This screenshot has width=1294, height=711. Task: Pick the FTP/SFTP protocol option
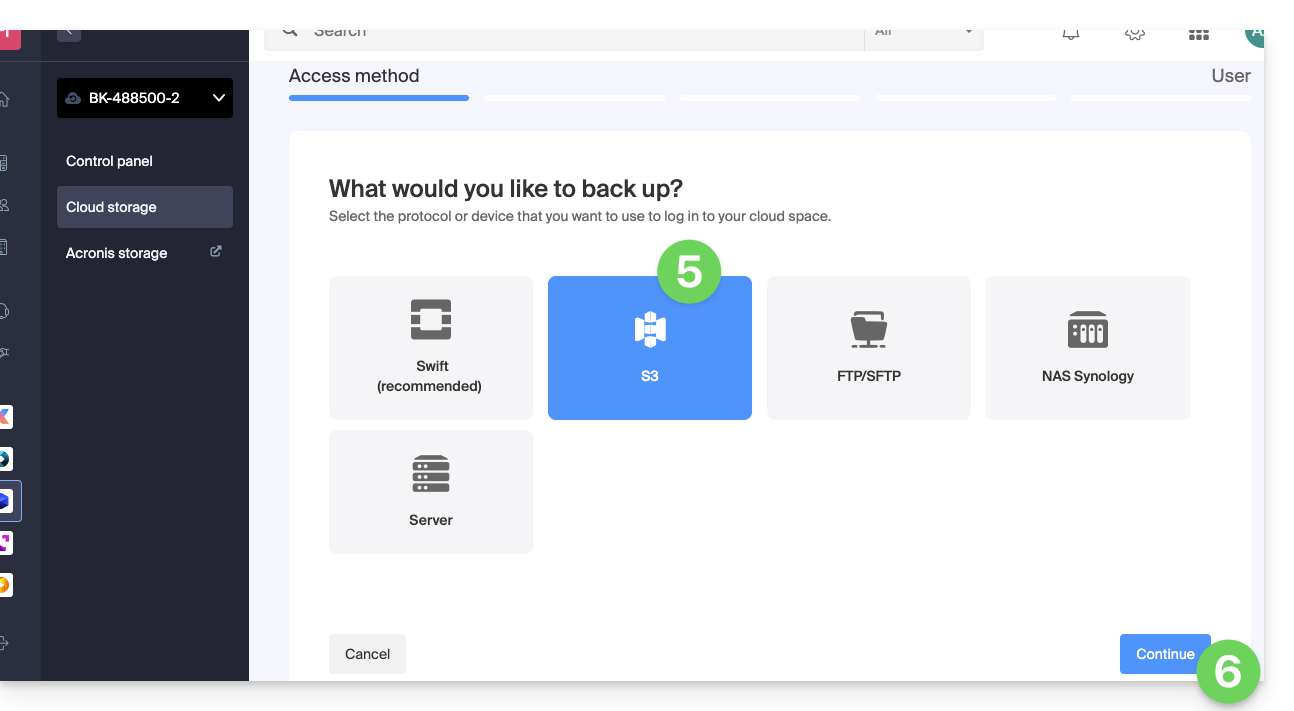[x=868, y=347]
